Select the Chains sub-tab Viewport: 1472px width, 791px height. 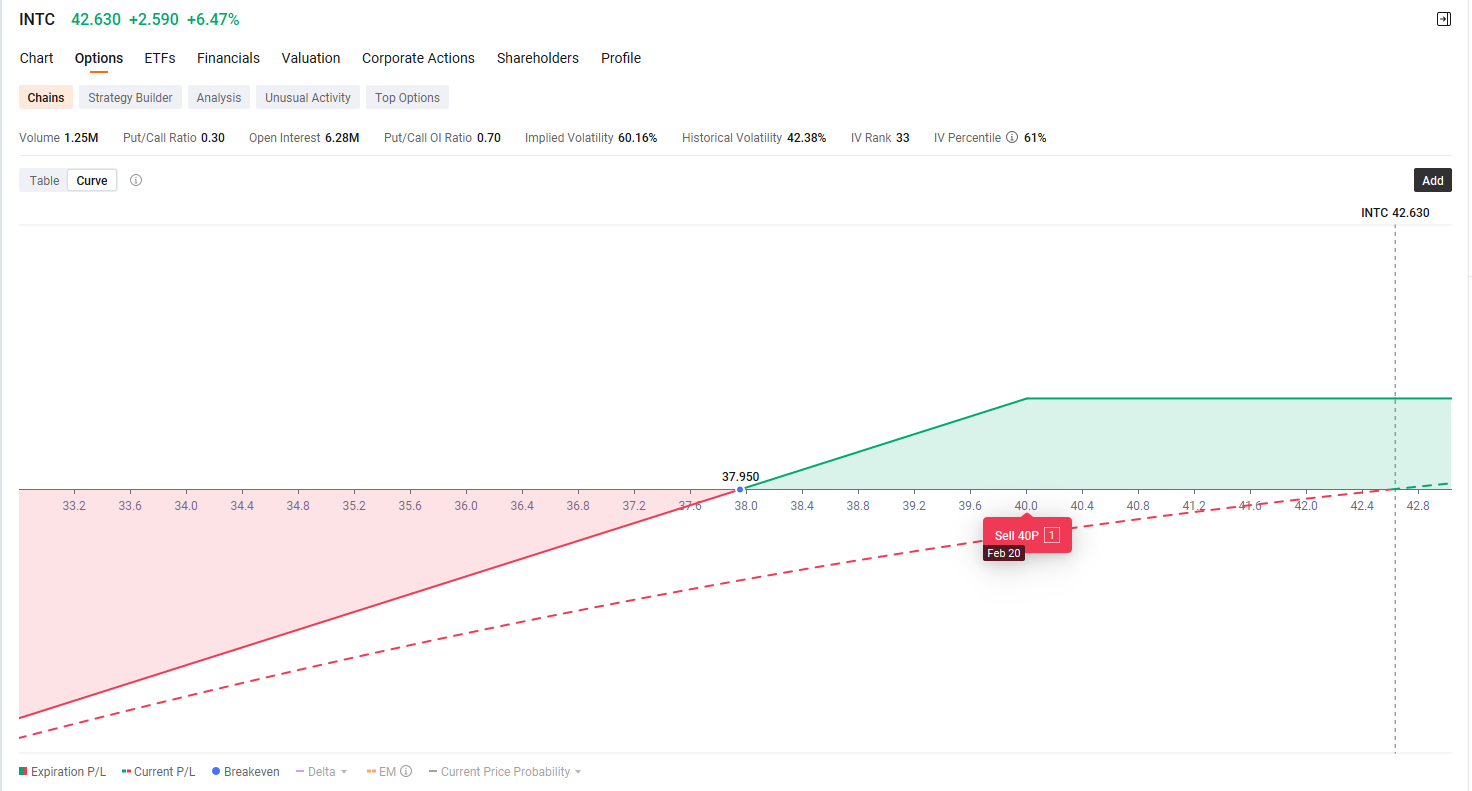[46, 97]
